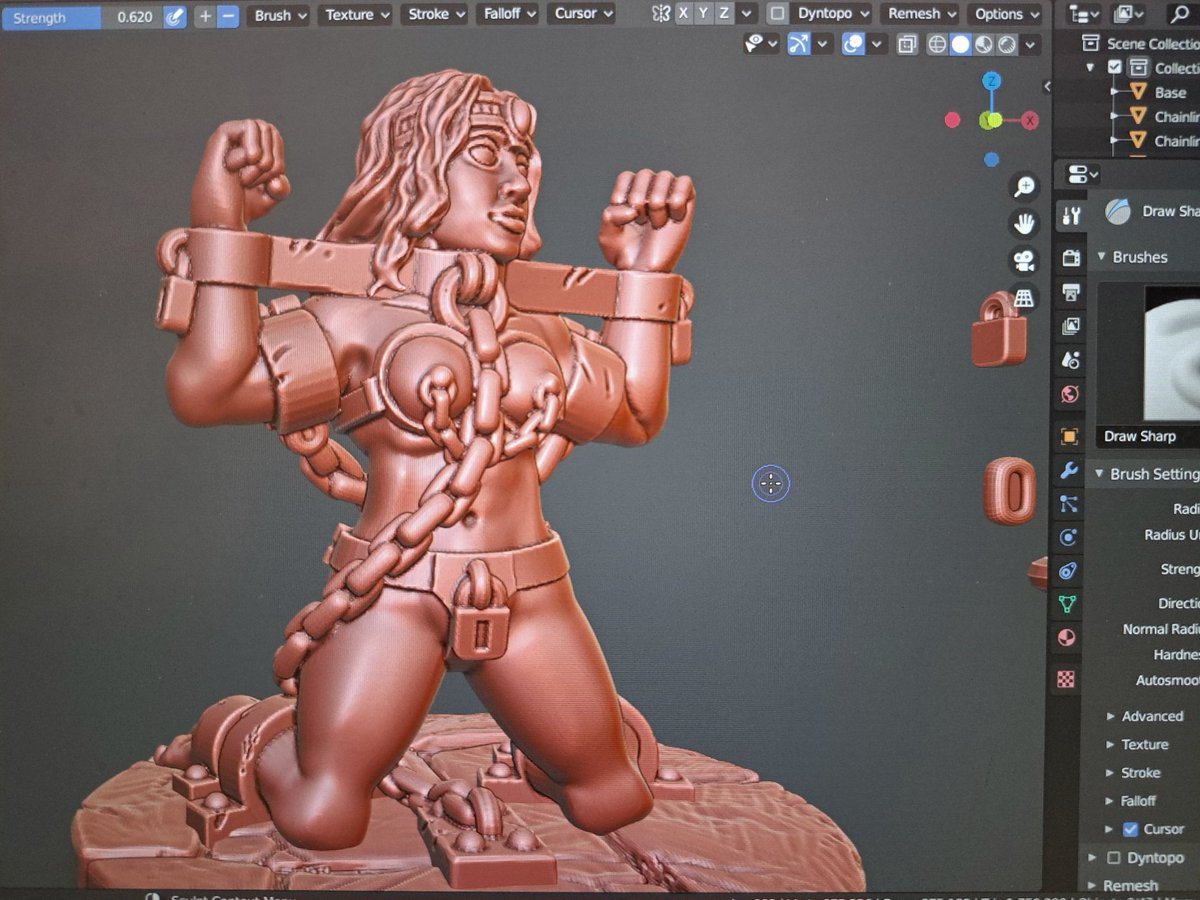Open the Material properties tab

coord(1067,637)
